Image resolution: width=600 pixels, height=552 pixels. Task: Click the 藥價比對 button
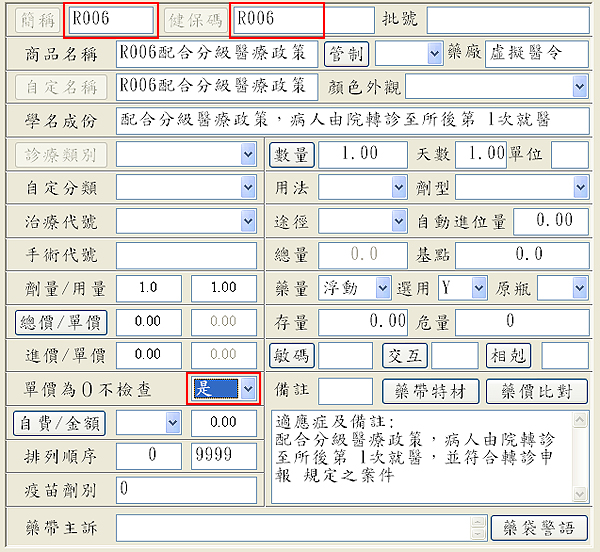click(x=537, y=390)
